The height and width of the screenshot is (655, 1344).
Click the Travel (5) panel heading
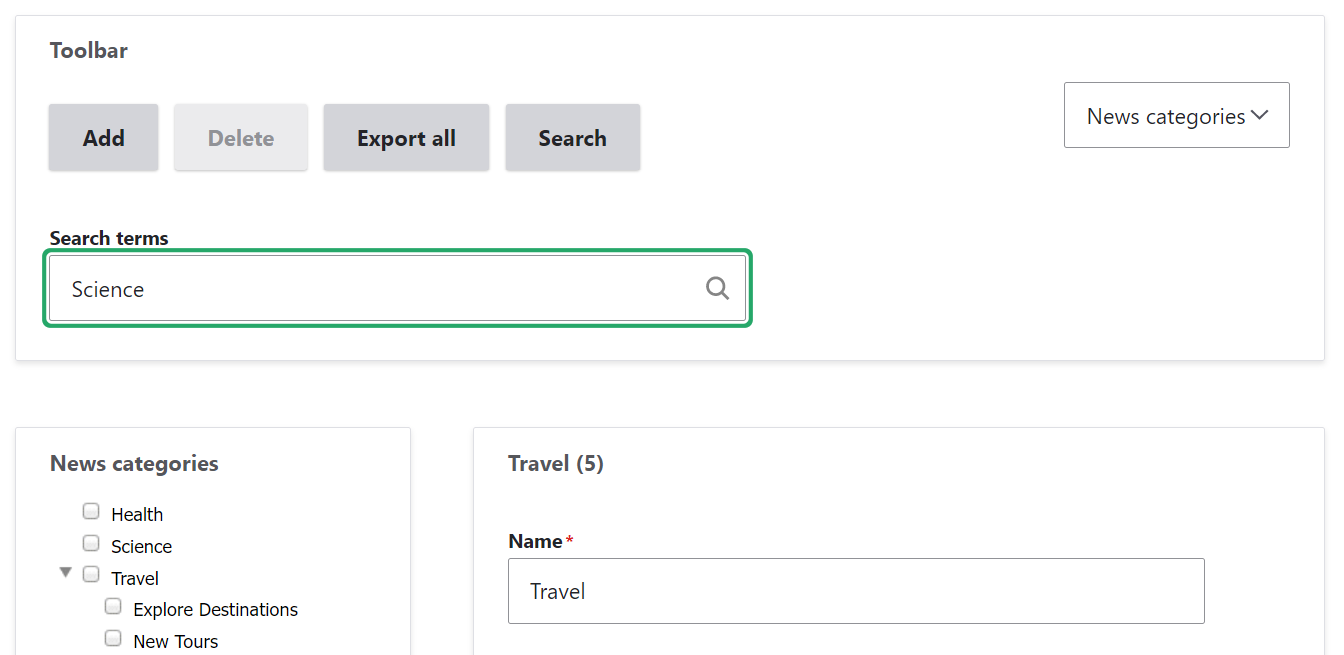coord(556,463)
